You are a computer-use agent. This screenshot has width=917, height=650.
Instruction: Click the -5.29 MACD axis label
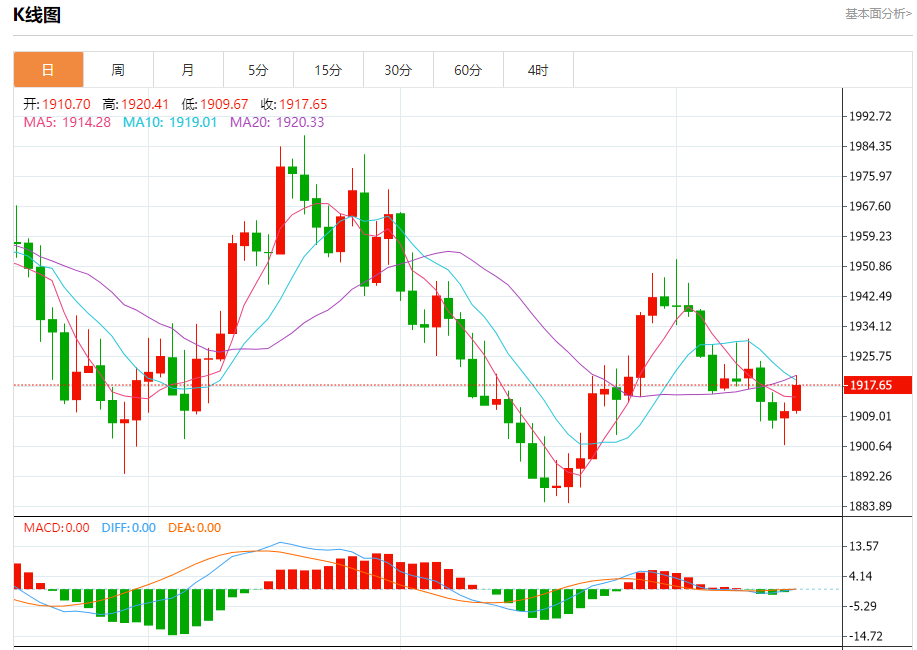pyautogui.click(x=863, y=606)
